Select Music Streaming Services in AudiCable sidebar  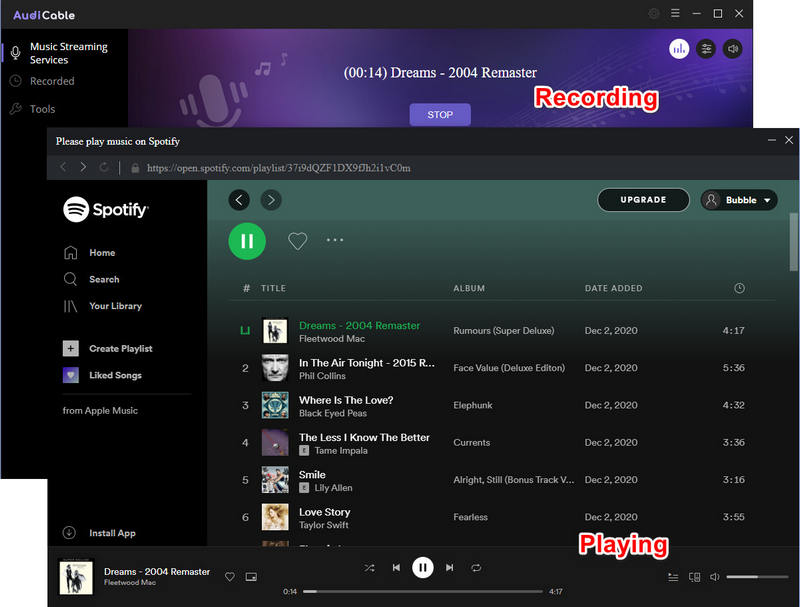(x=64, y=53)
